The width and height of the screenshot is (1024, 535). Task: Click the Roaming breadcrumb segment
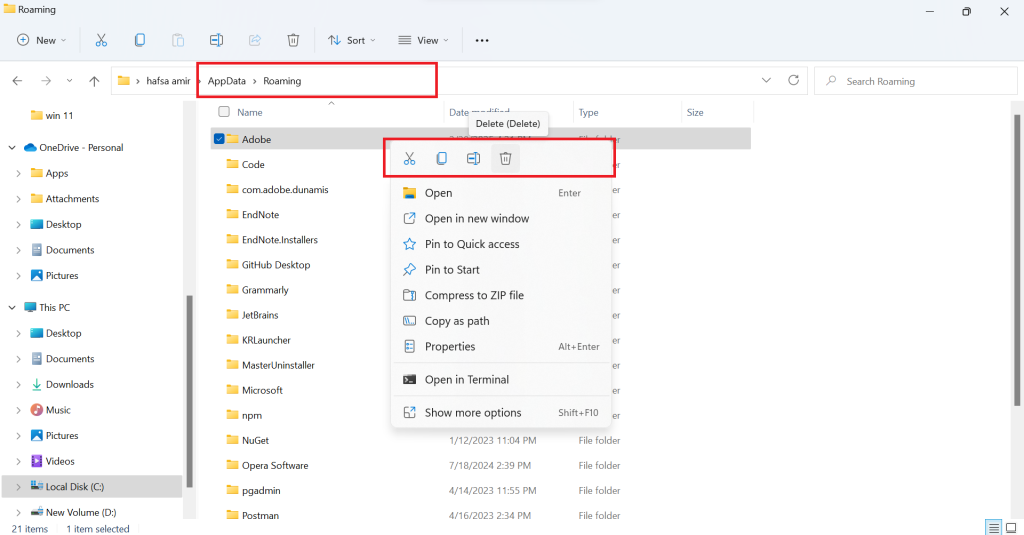[x=282, y=81]
